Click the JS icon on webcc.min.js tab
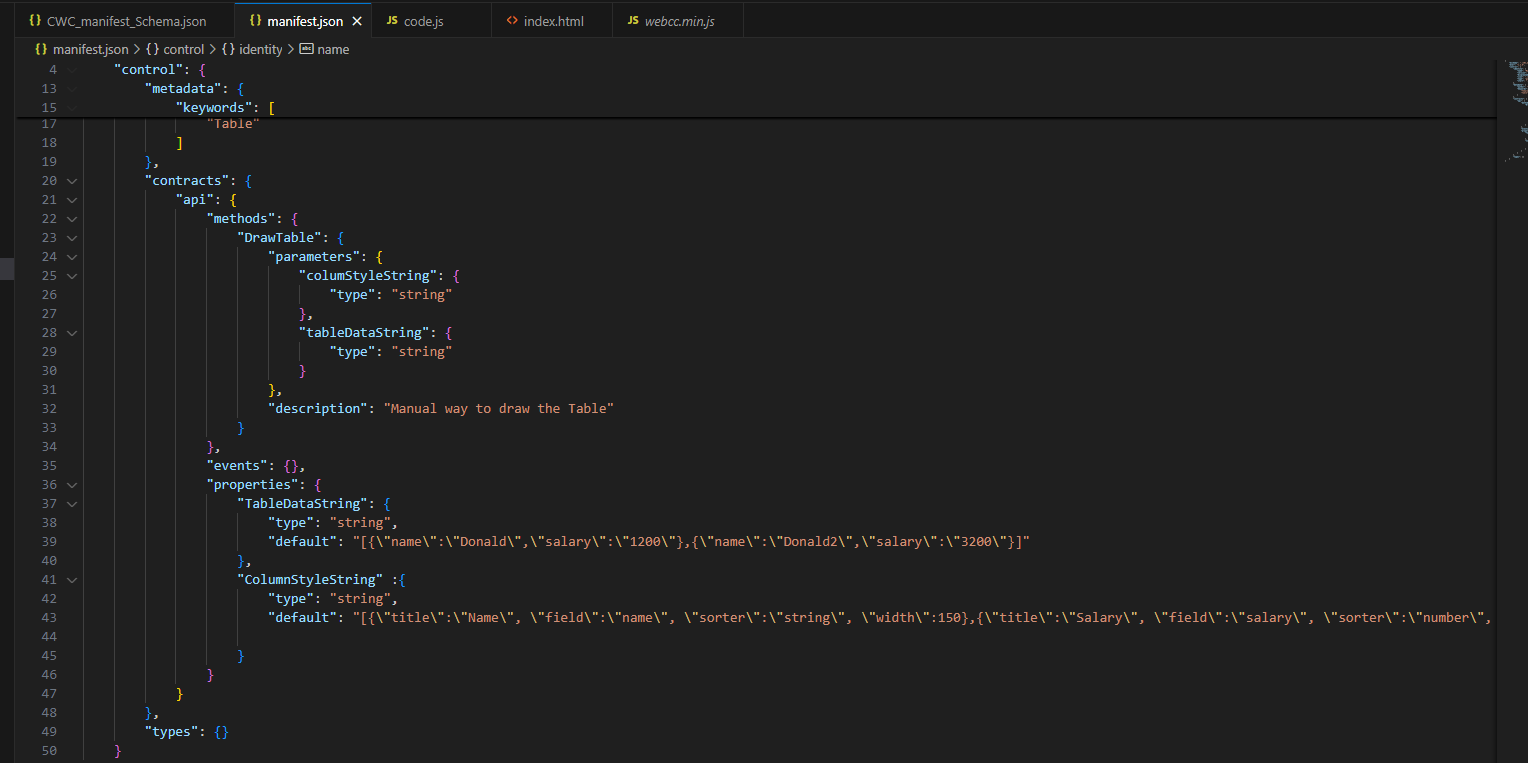Image resolution: width=1528 pixels, height=763 pixels. tap(632, 21)
